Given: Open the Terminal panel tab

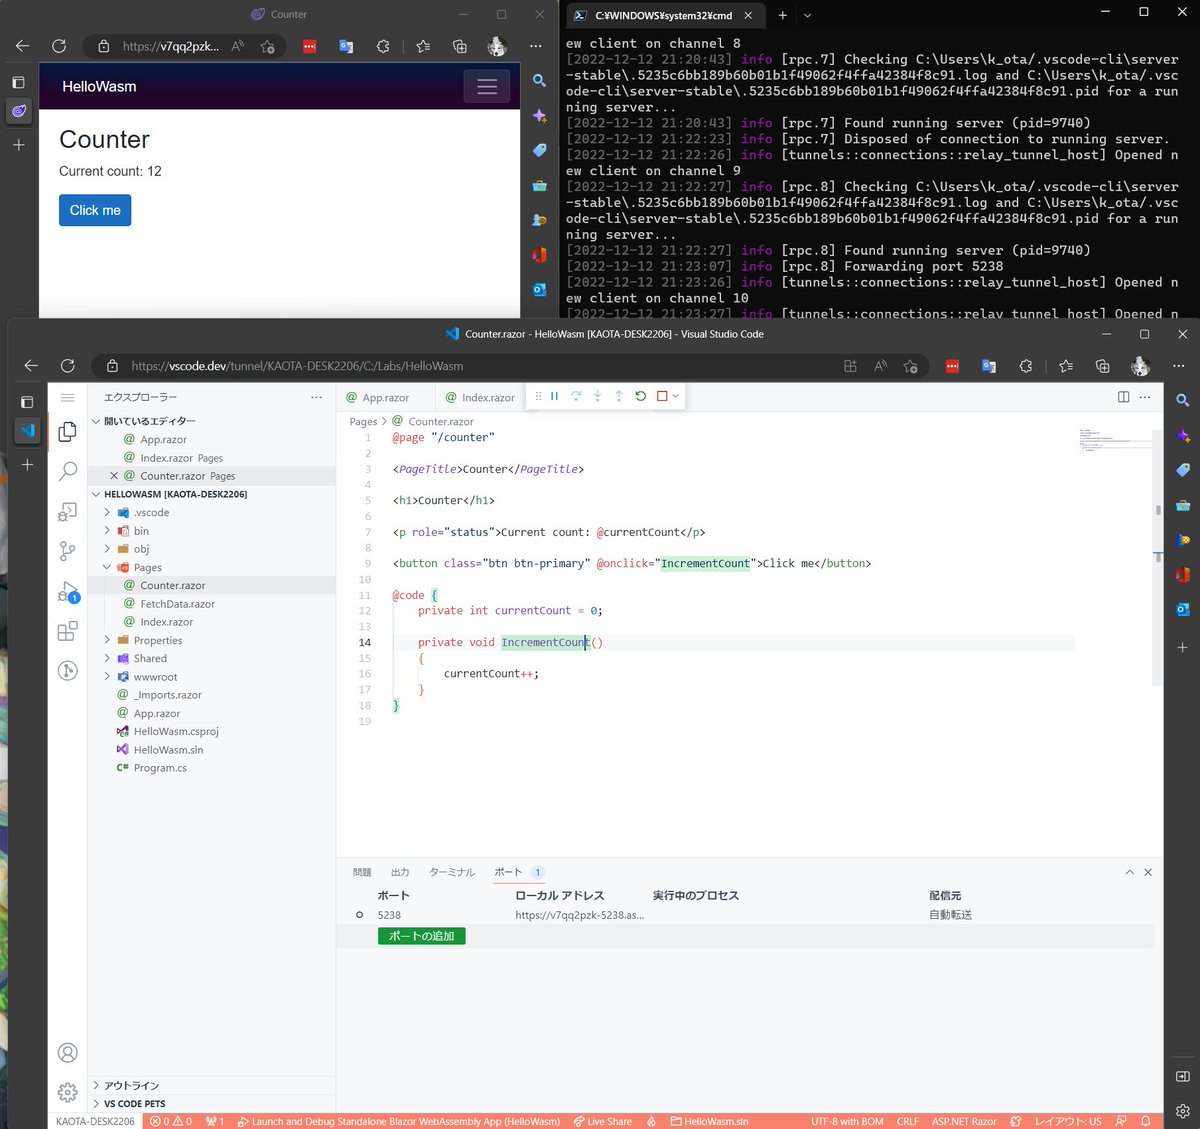Looking at the screenshot, I should (x=452, y=872).
